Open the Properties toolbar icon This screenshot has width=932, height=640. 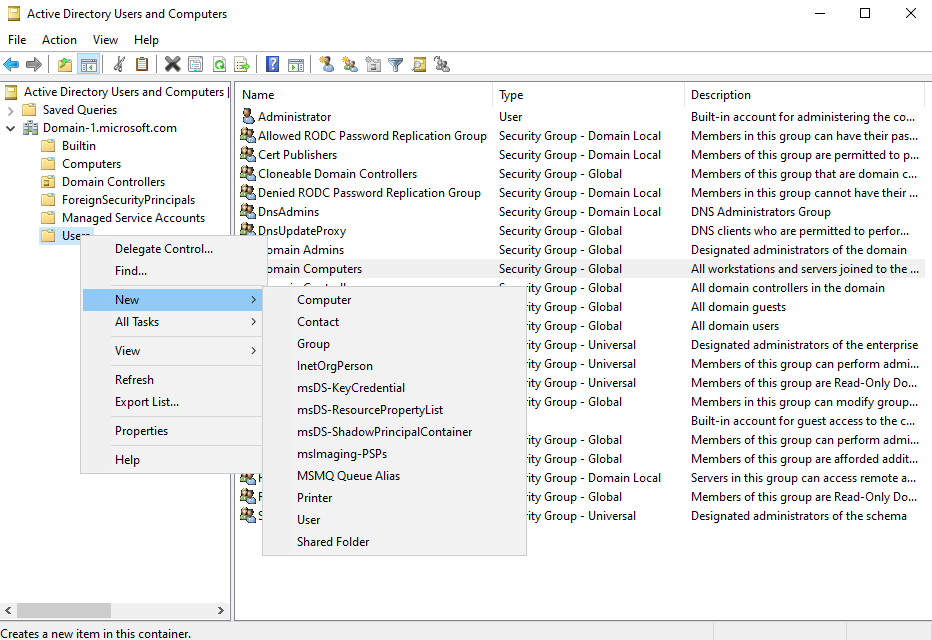[196, 64]
